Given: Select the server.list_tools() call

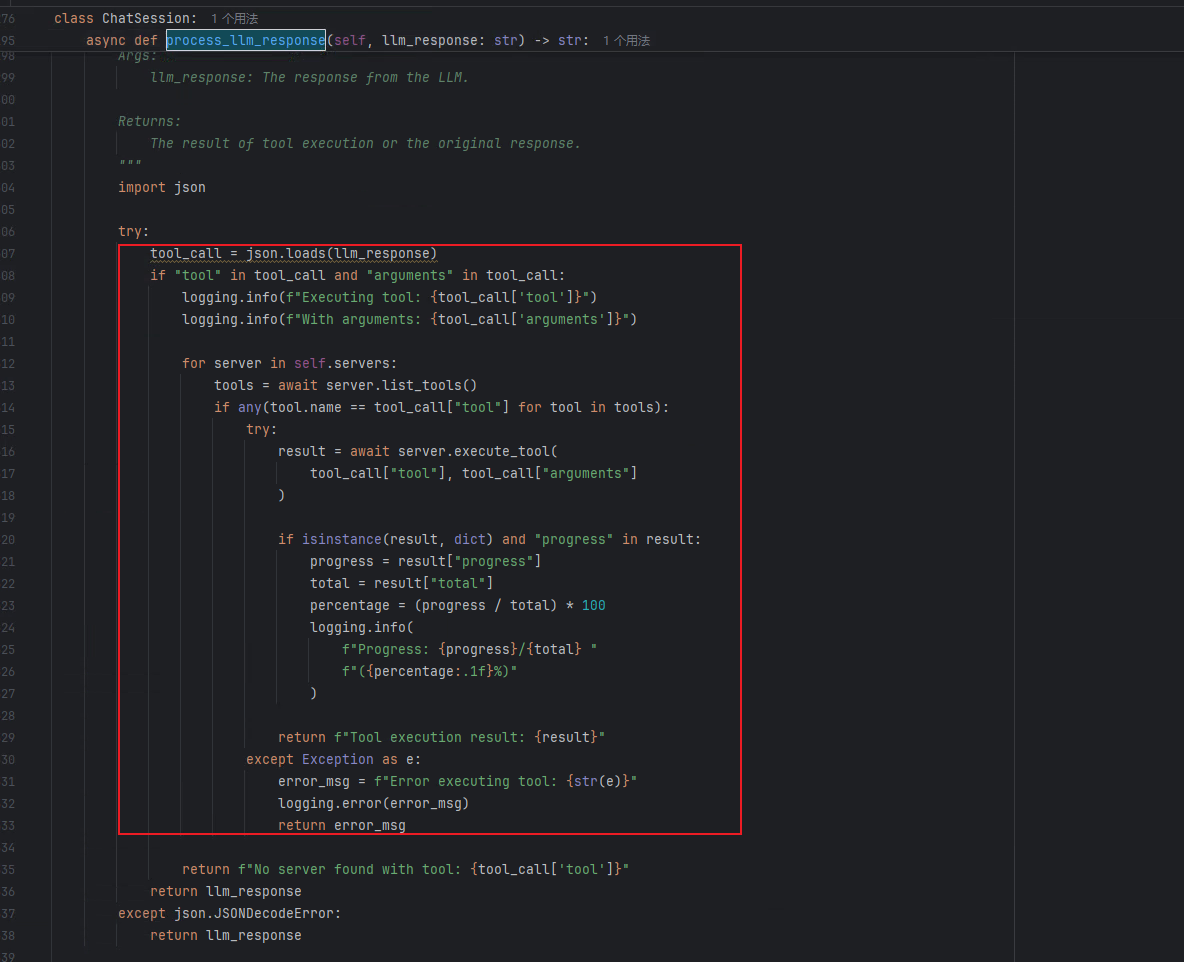Looking at the screenshot, I should (401, 386).
